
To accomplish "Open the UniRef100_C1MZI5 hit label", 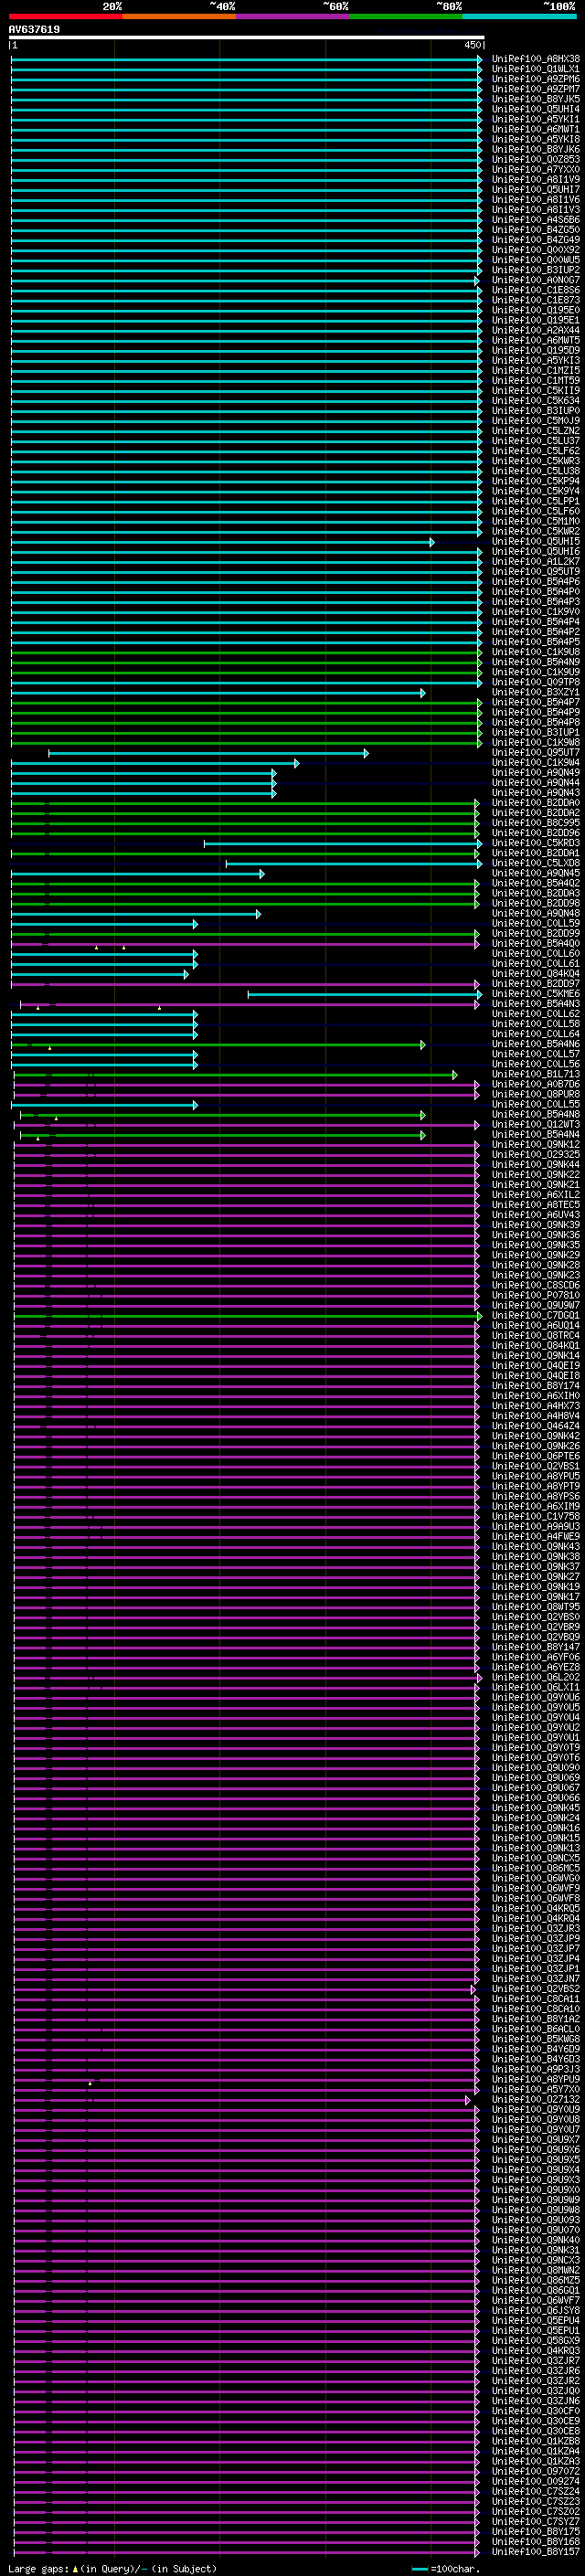I will pos(535,371).
